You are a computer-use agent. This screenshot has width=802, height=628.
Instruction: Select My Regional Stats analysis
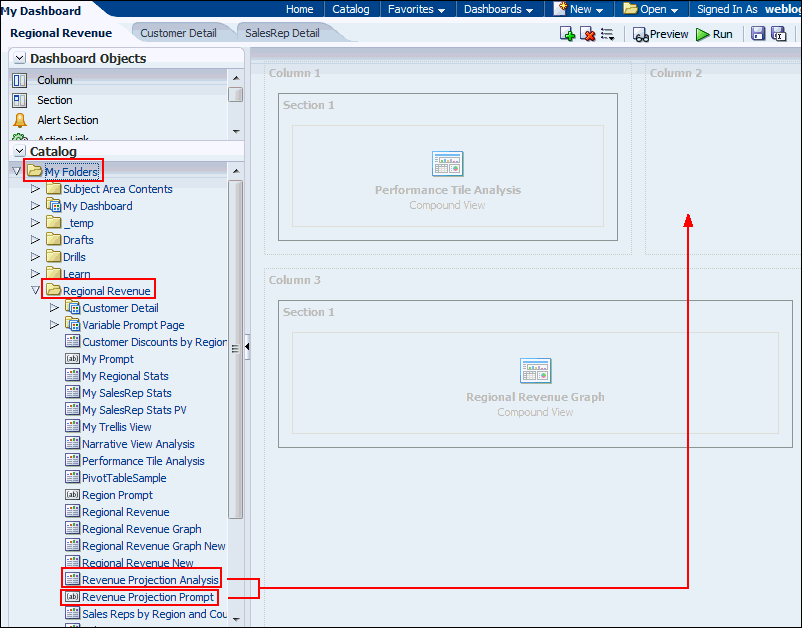point(125,376)
